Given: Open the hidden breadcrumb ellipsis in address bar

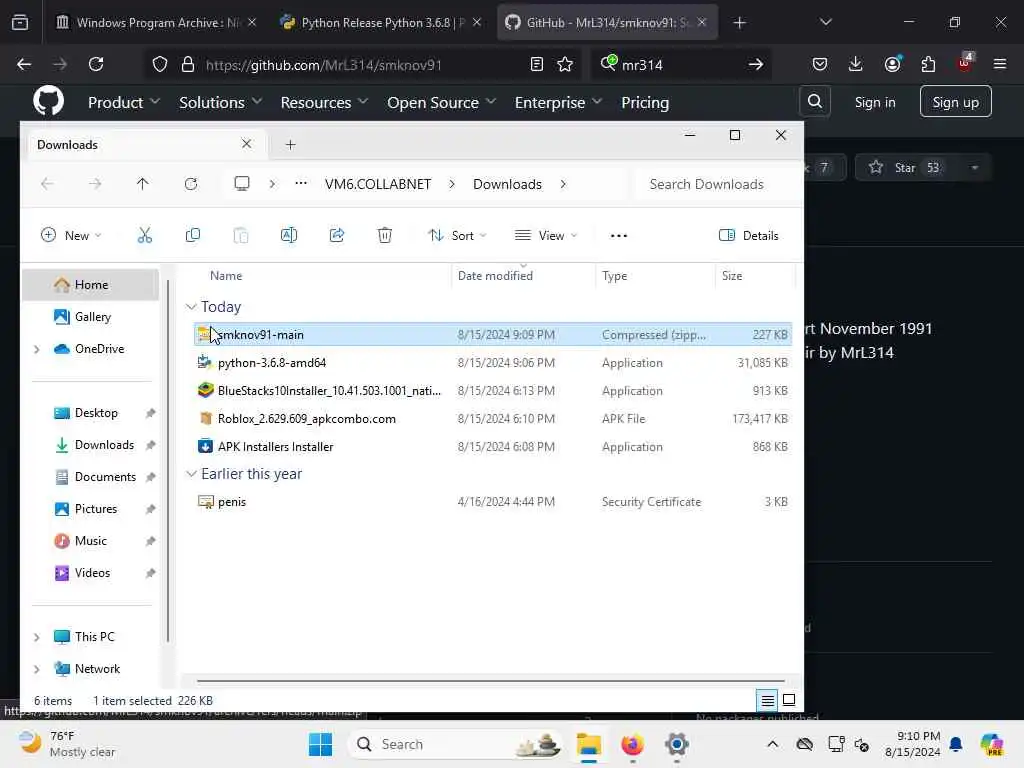Looking at the screenshot, I should click(300, 184).
